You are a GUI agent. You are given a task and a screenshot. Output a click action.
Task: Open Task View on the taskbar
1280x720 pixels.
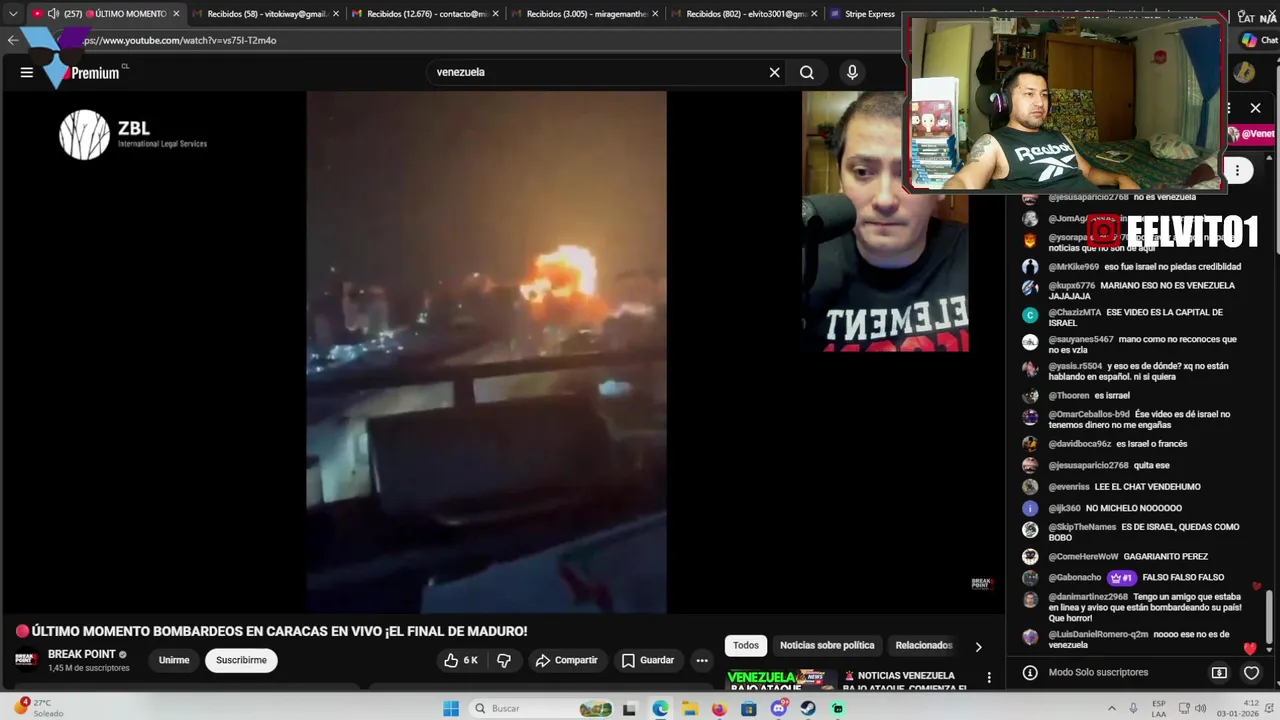630,709
